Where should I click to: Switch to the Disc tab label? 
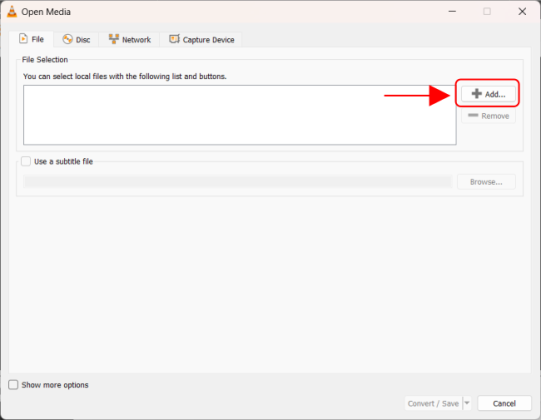pos(83,40)
